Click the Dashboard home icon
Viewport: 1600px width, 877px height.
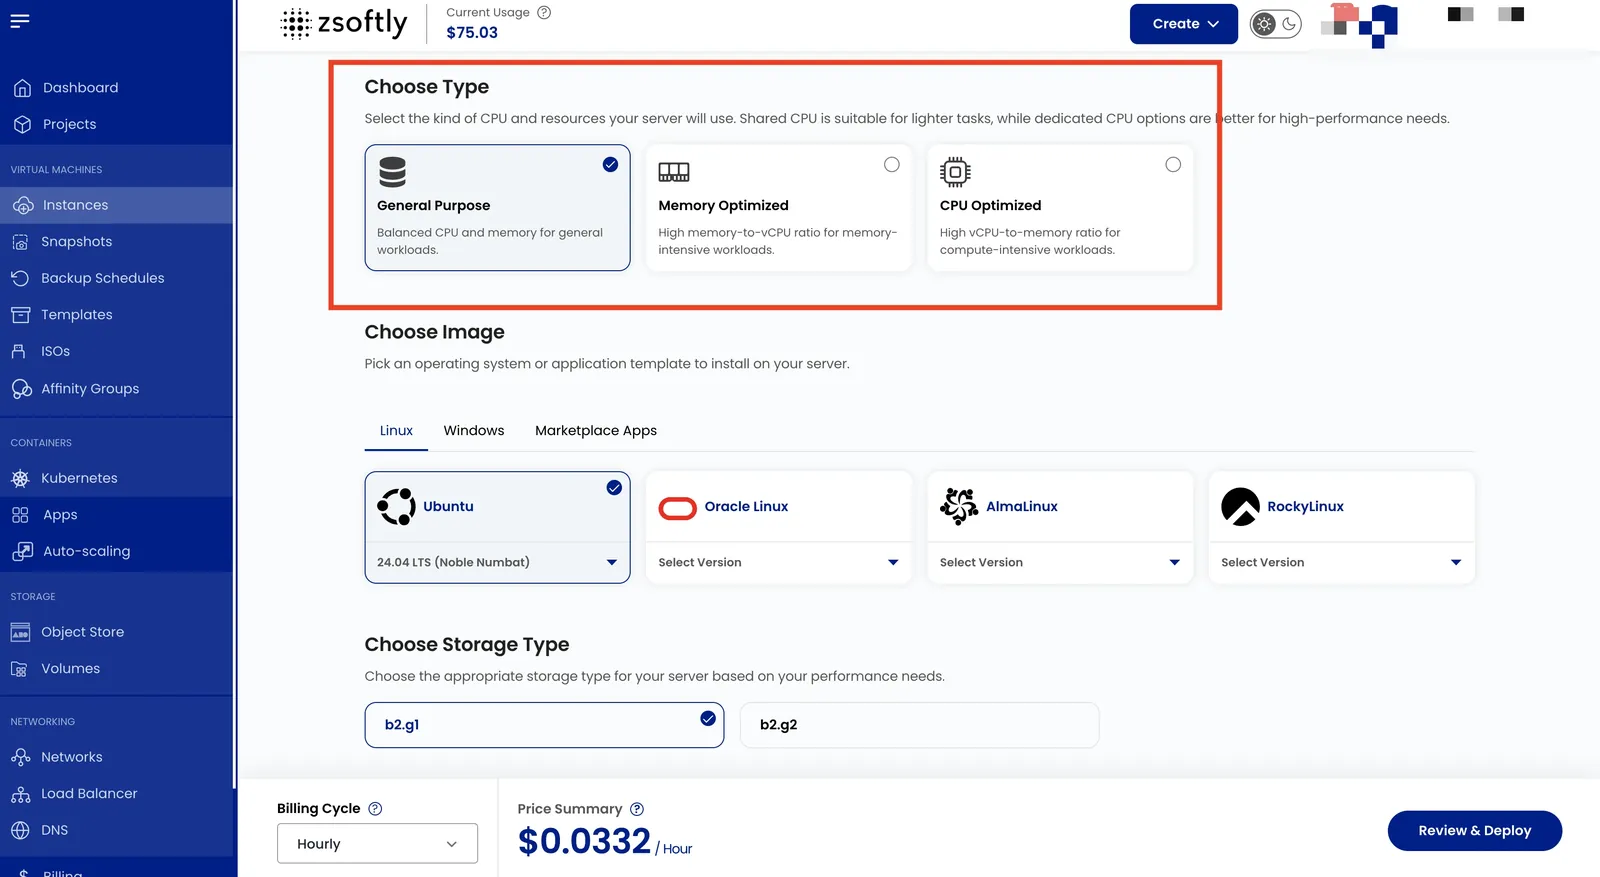click(22, 88)
